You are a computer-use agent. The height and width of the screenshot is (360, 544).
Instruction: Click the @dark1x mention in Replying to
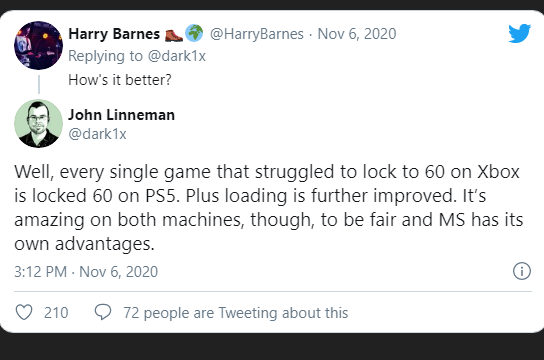pos(177,56)
